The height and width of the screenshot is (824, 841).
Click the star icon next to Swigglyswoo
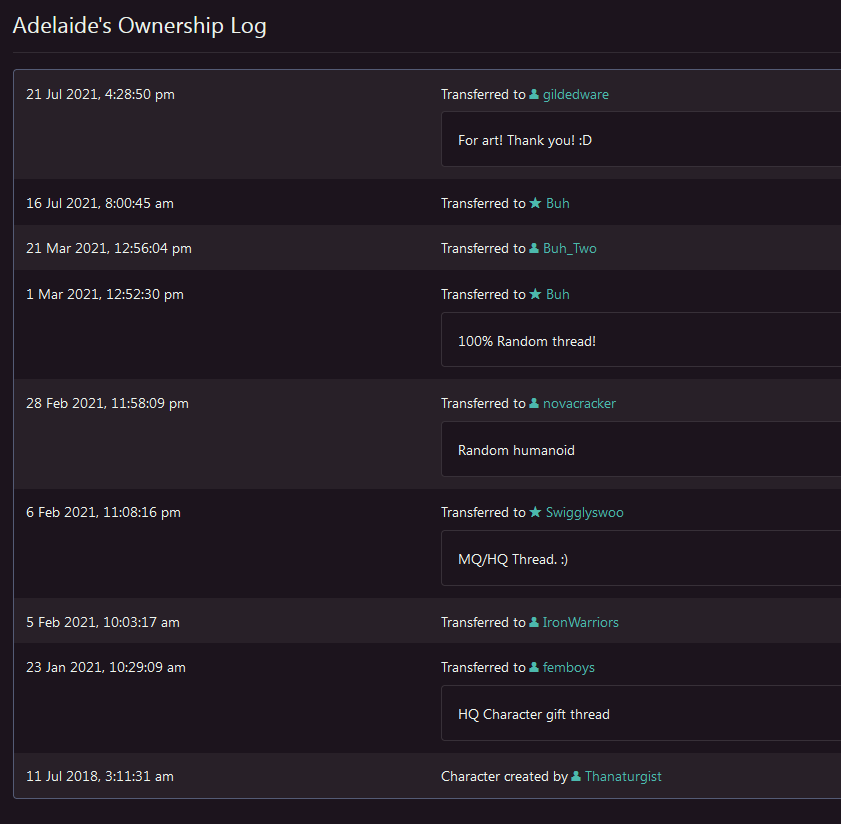click(535, 512)
